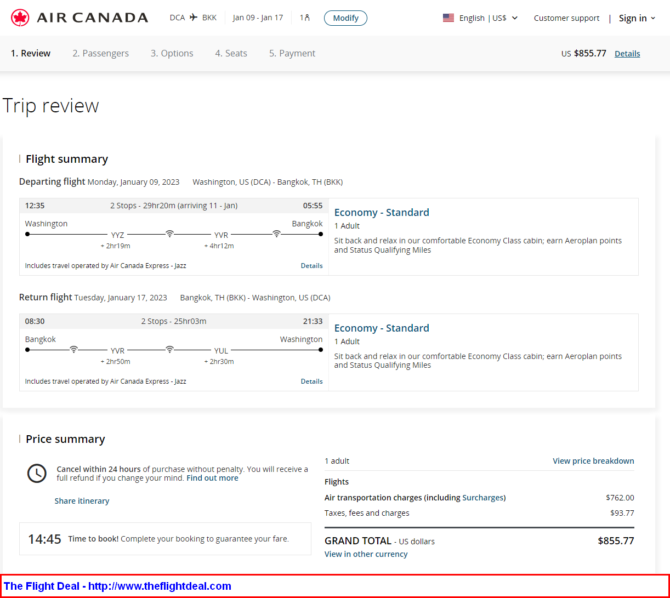Click '2 Stops - 25hr03m' return duration
Viewport: 670px width, 598px height.
[174, 321]
